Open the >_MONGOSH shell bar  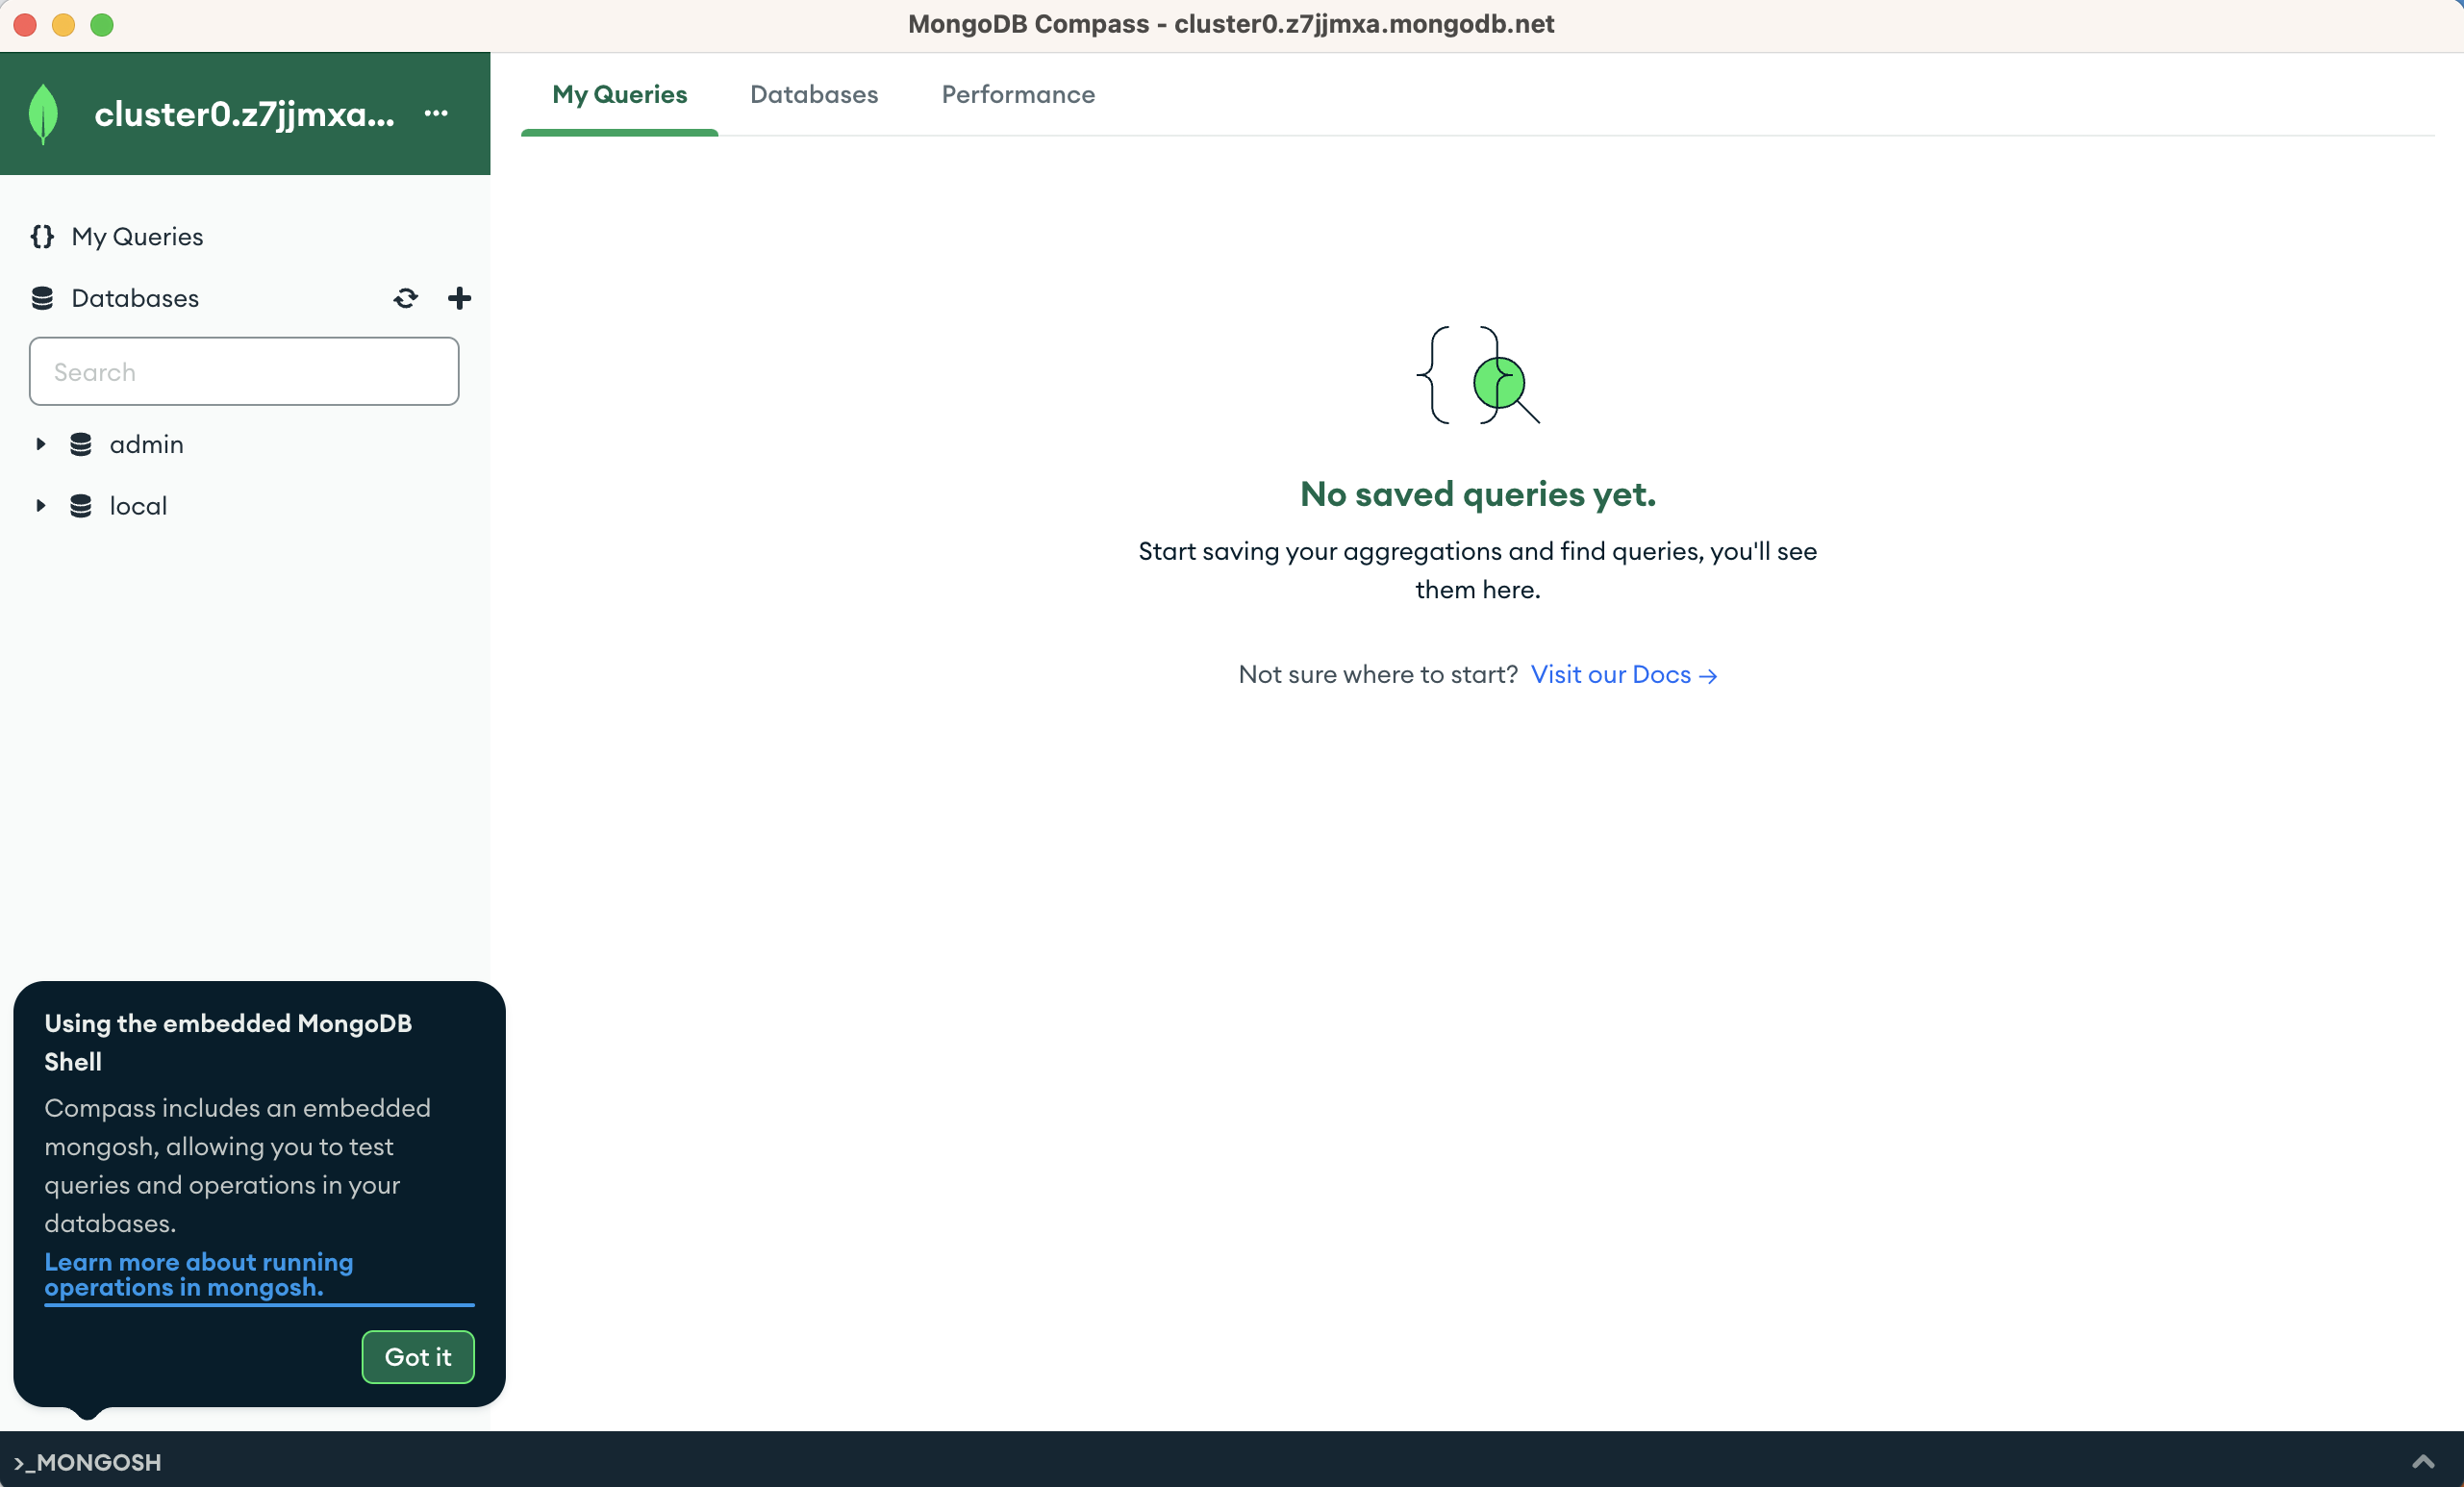[x=88, y=1461]
